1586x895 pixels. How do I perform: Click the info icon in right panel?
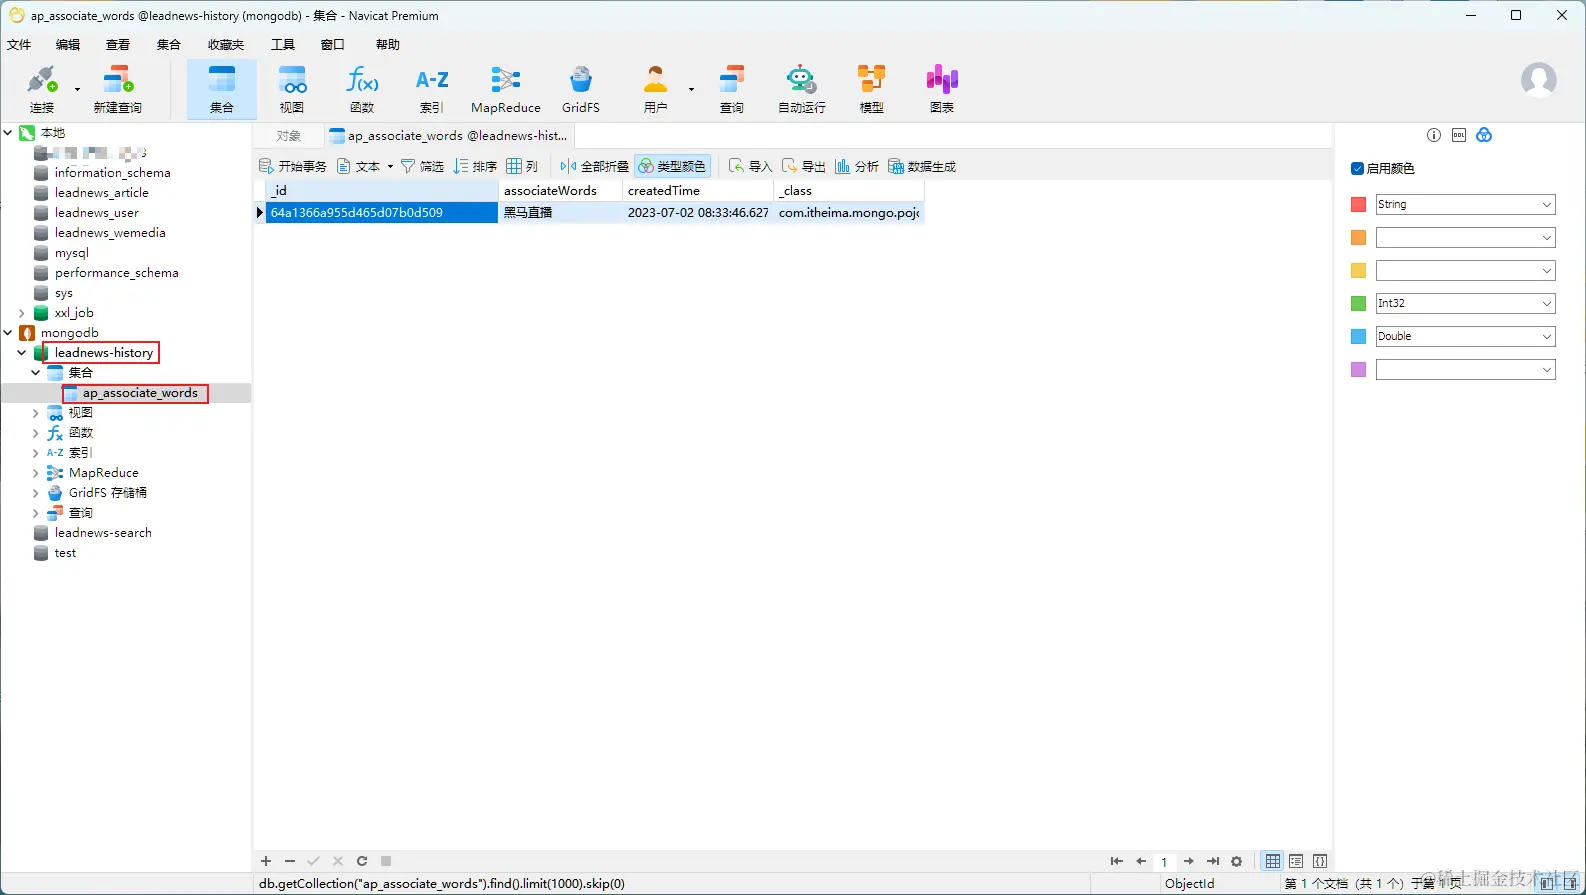coord(1434,135)
